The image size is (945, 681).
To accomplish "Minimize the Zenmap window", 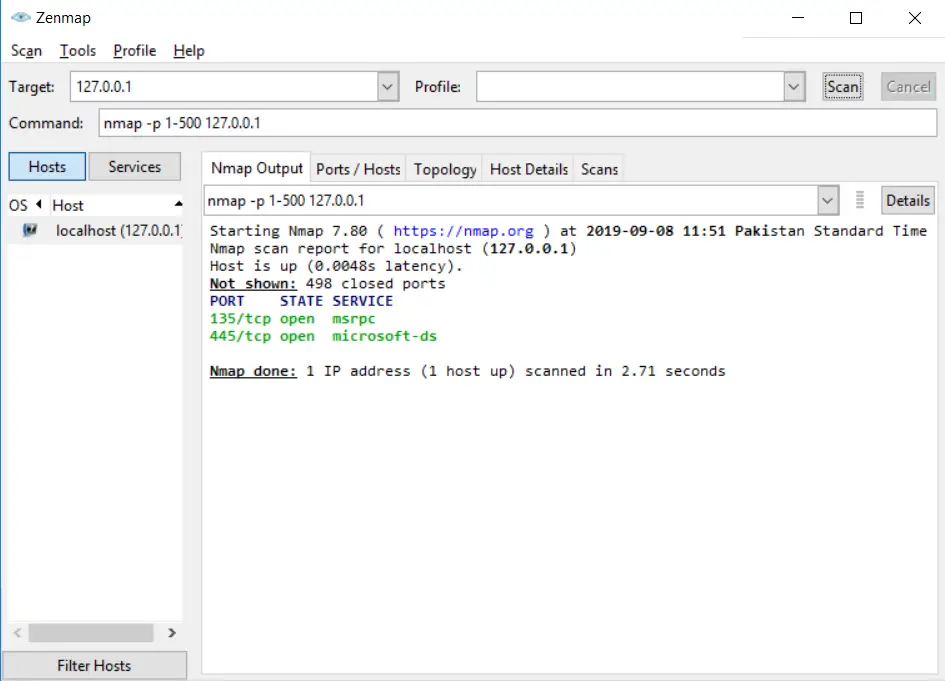I will pos(798,17).
